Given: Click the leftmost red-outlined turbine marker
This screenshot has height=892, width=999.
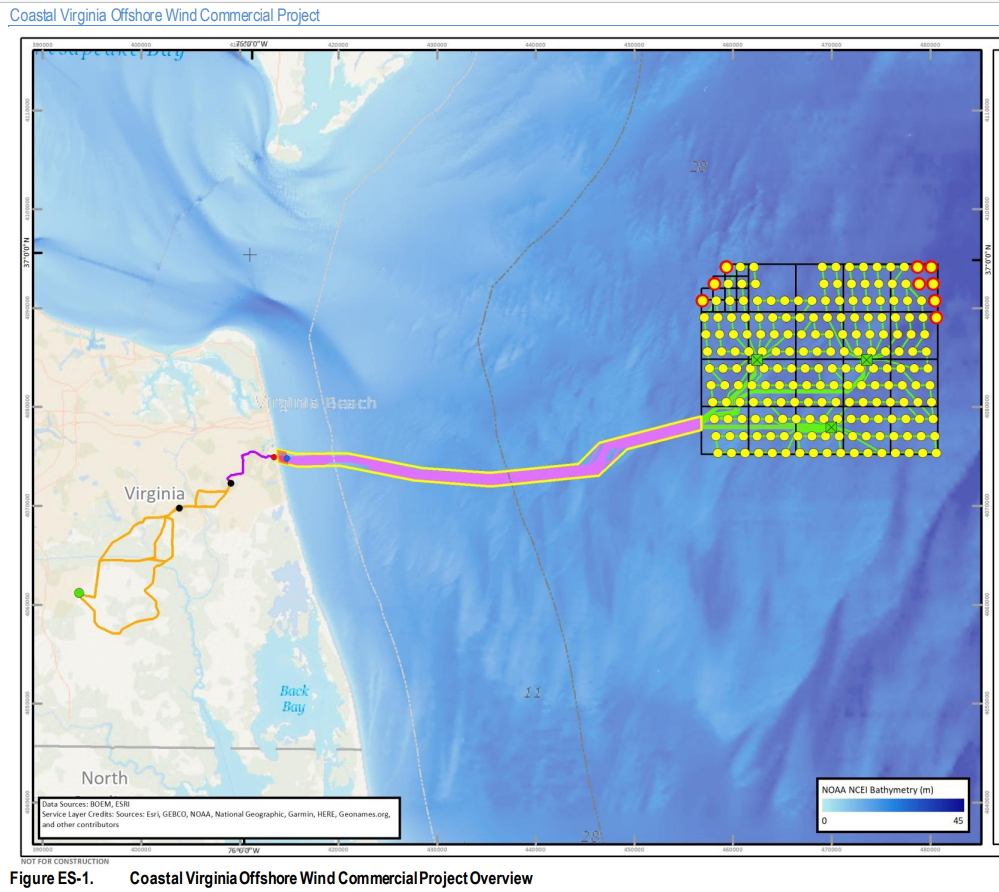Looking at the screenshot, I should [703, 300].
